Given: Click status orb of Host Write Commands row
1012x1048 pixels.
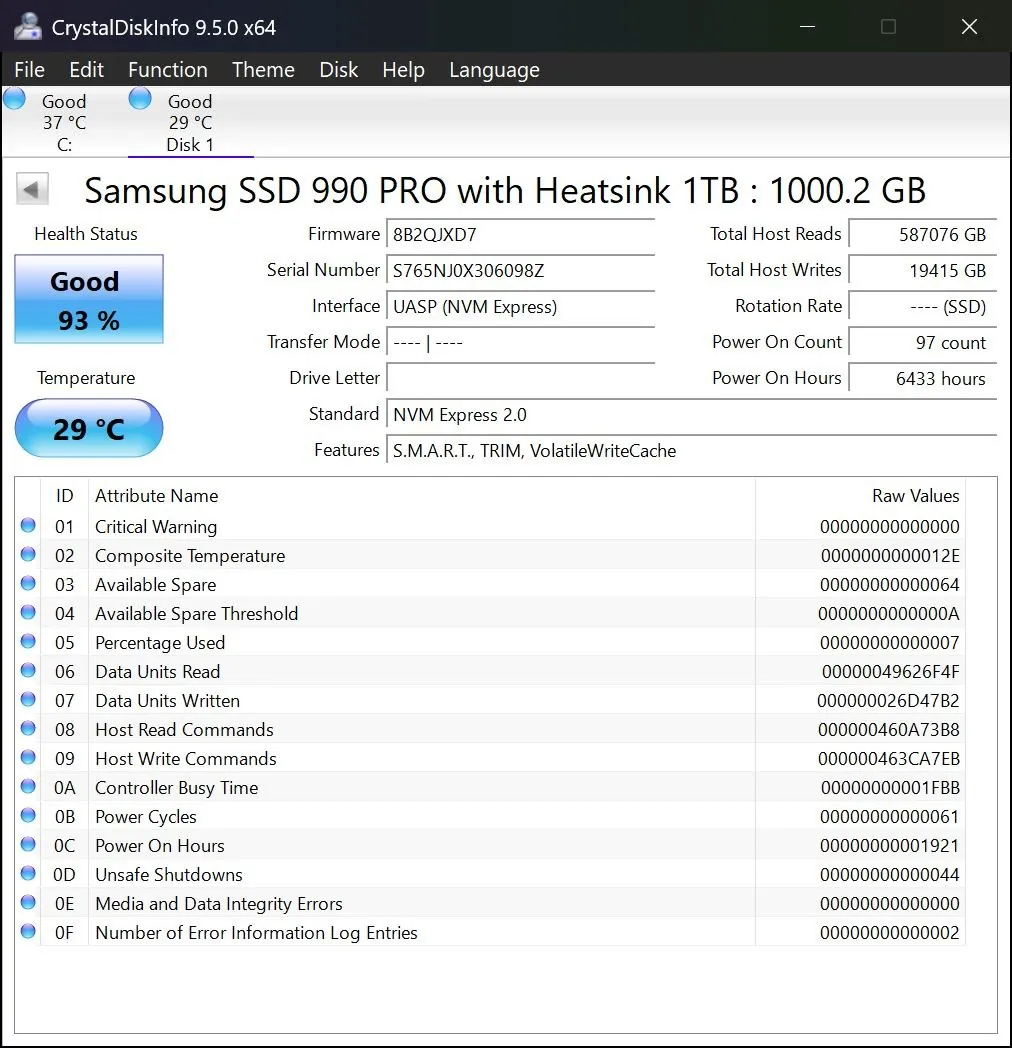Looking at the screenshot, I should point(28,757).
